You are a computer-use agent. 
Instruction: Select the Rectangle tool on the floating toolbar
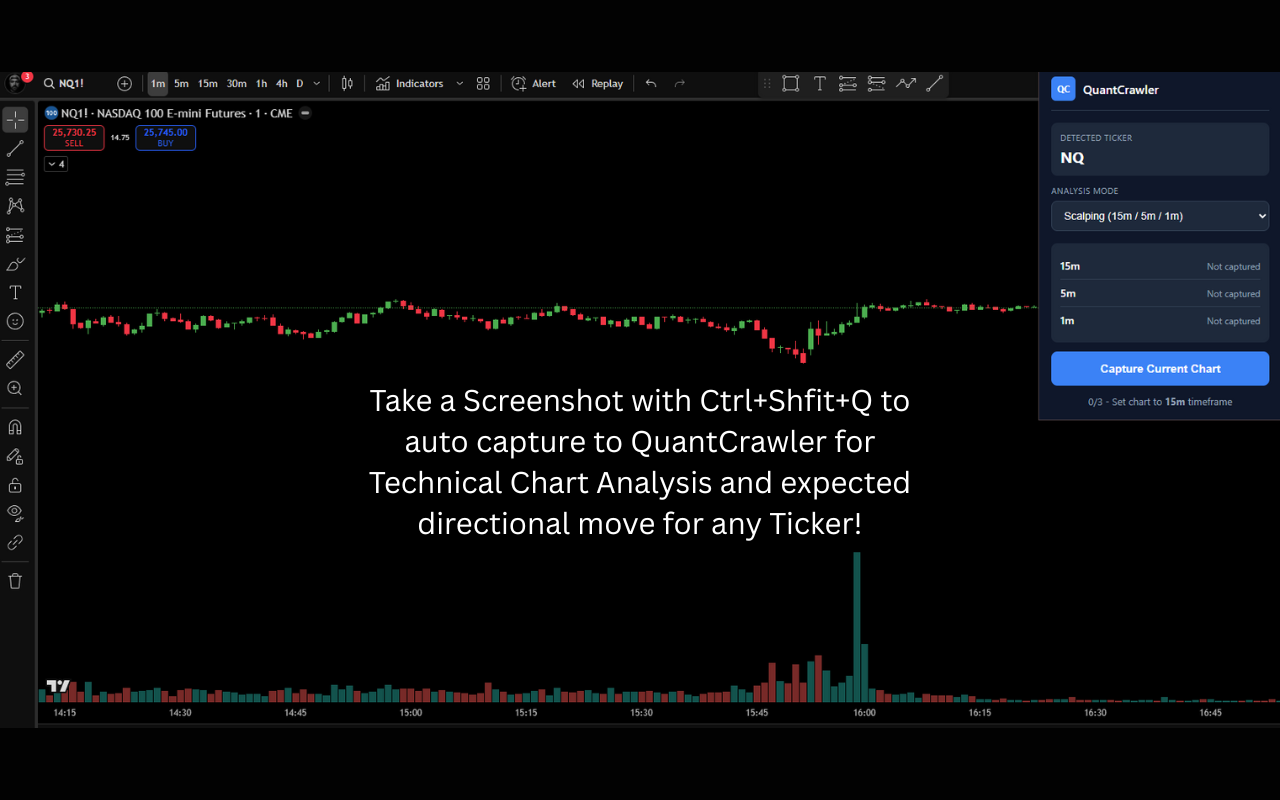point(790,84)
